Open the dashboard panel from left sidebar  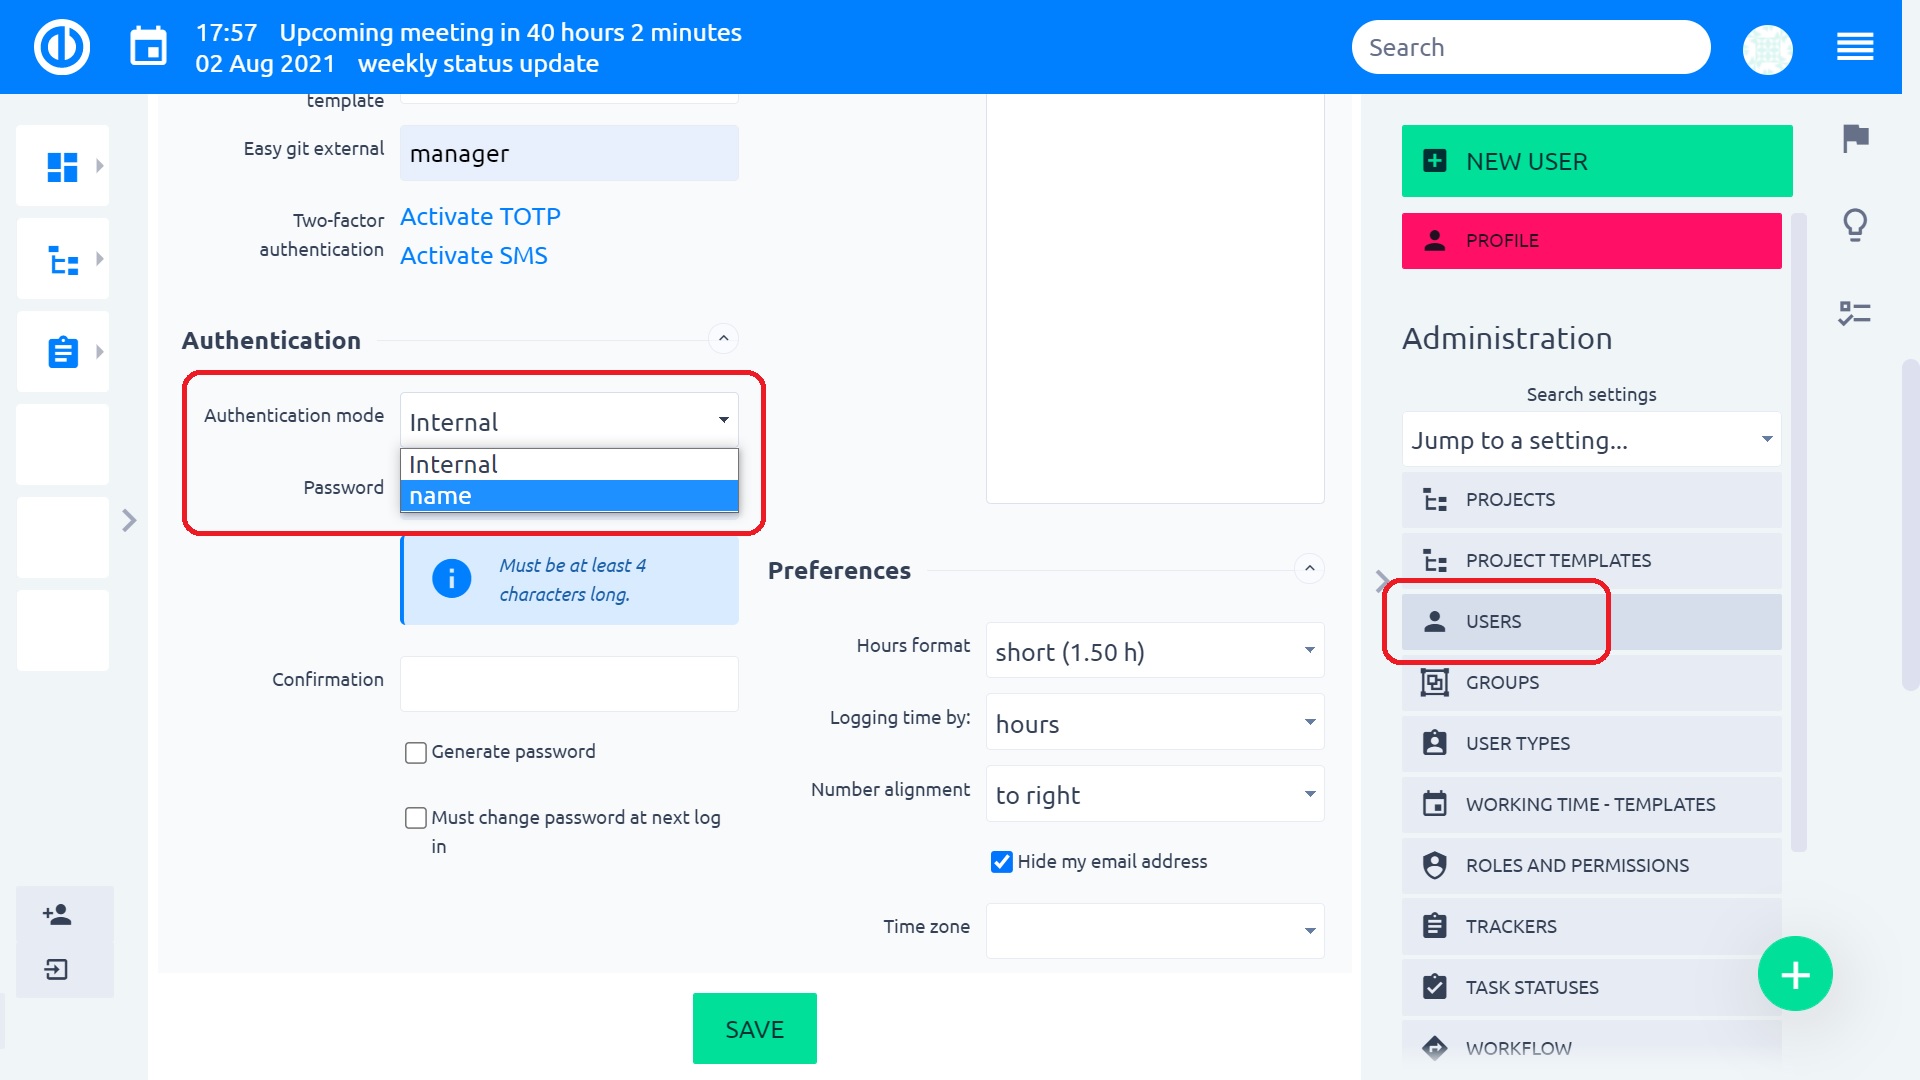[x=62, y=165]
